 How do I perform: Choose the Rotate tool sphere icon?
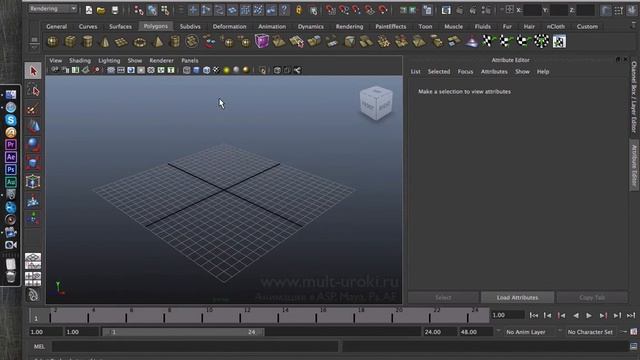[33, 145]
